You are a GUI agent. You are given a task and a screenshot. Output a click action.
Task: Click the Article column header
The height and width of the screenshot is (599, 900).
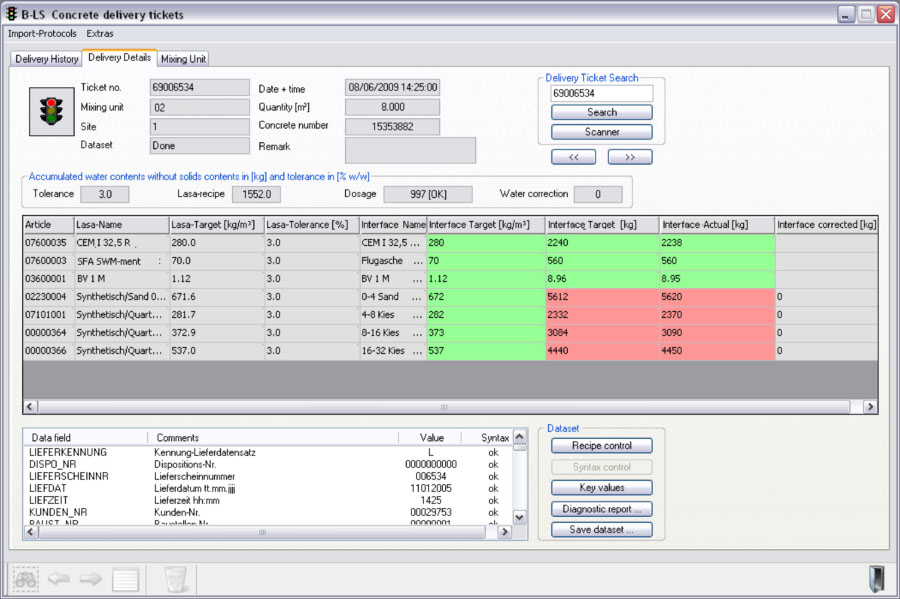pyautogui.click(x=49, y=225)
